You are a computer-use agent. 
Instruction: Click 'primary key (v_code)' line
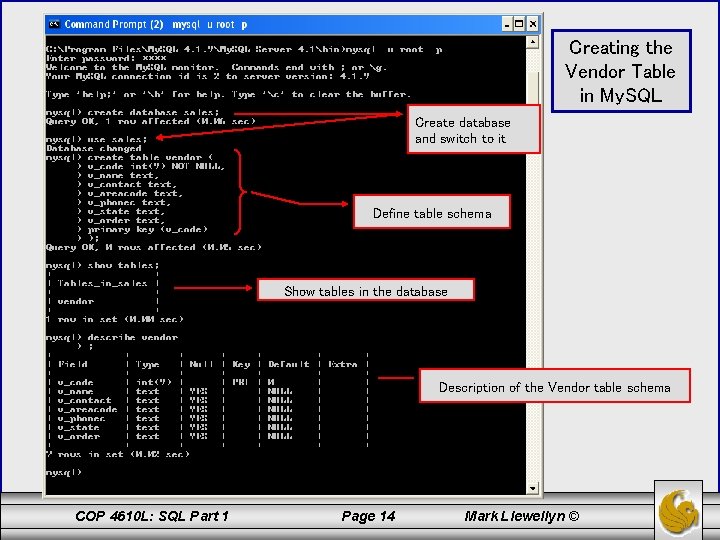(142, 229)
